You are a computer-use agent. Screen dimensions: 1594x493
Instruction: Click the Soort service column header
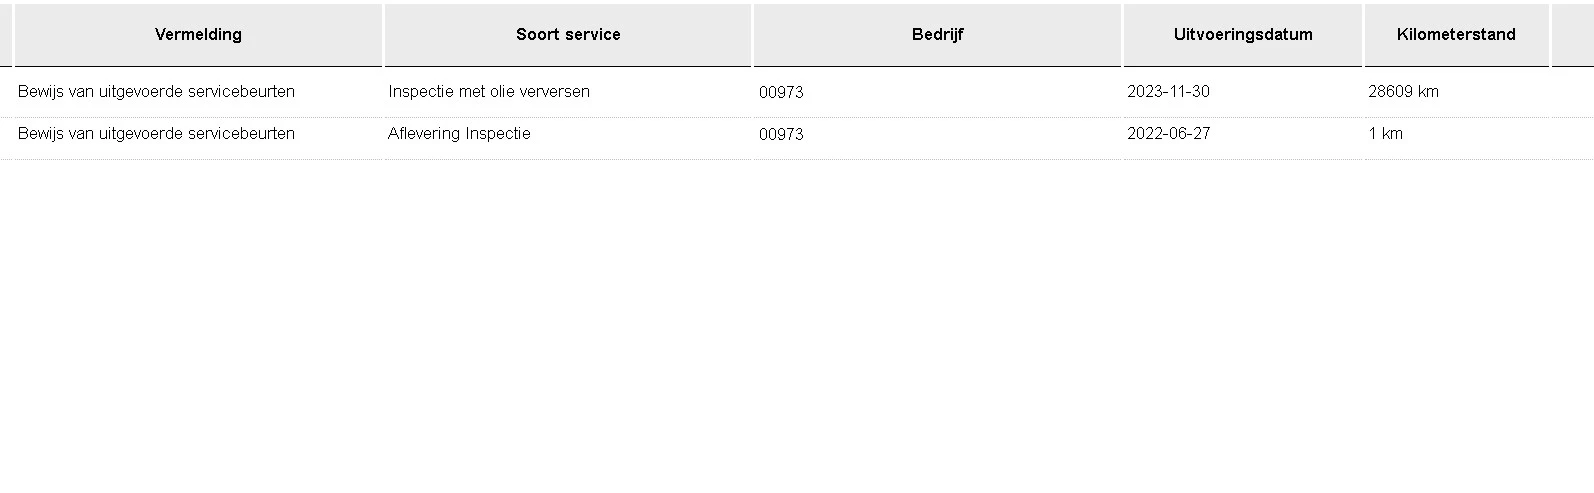point(568,35)
